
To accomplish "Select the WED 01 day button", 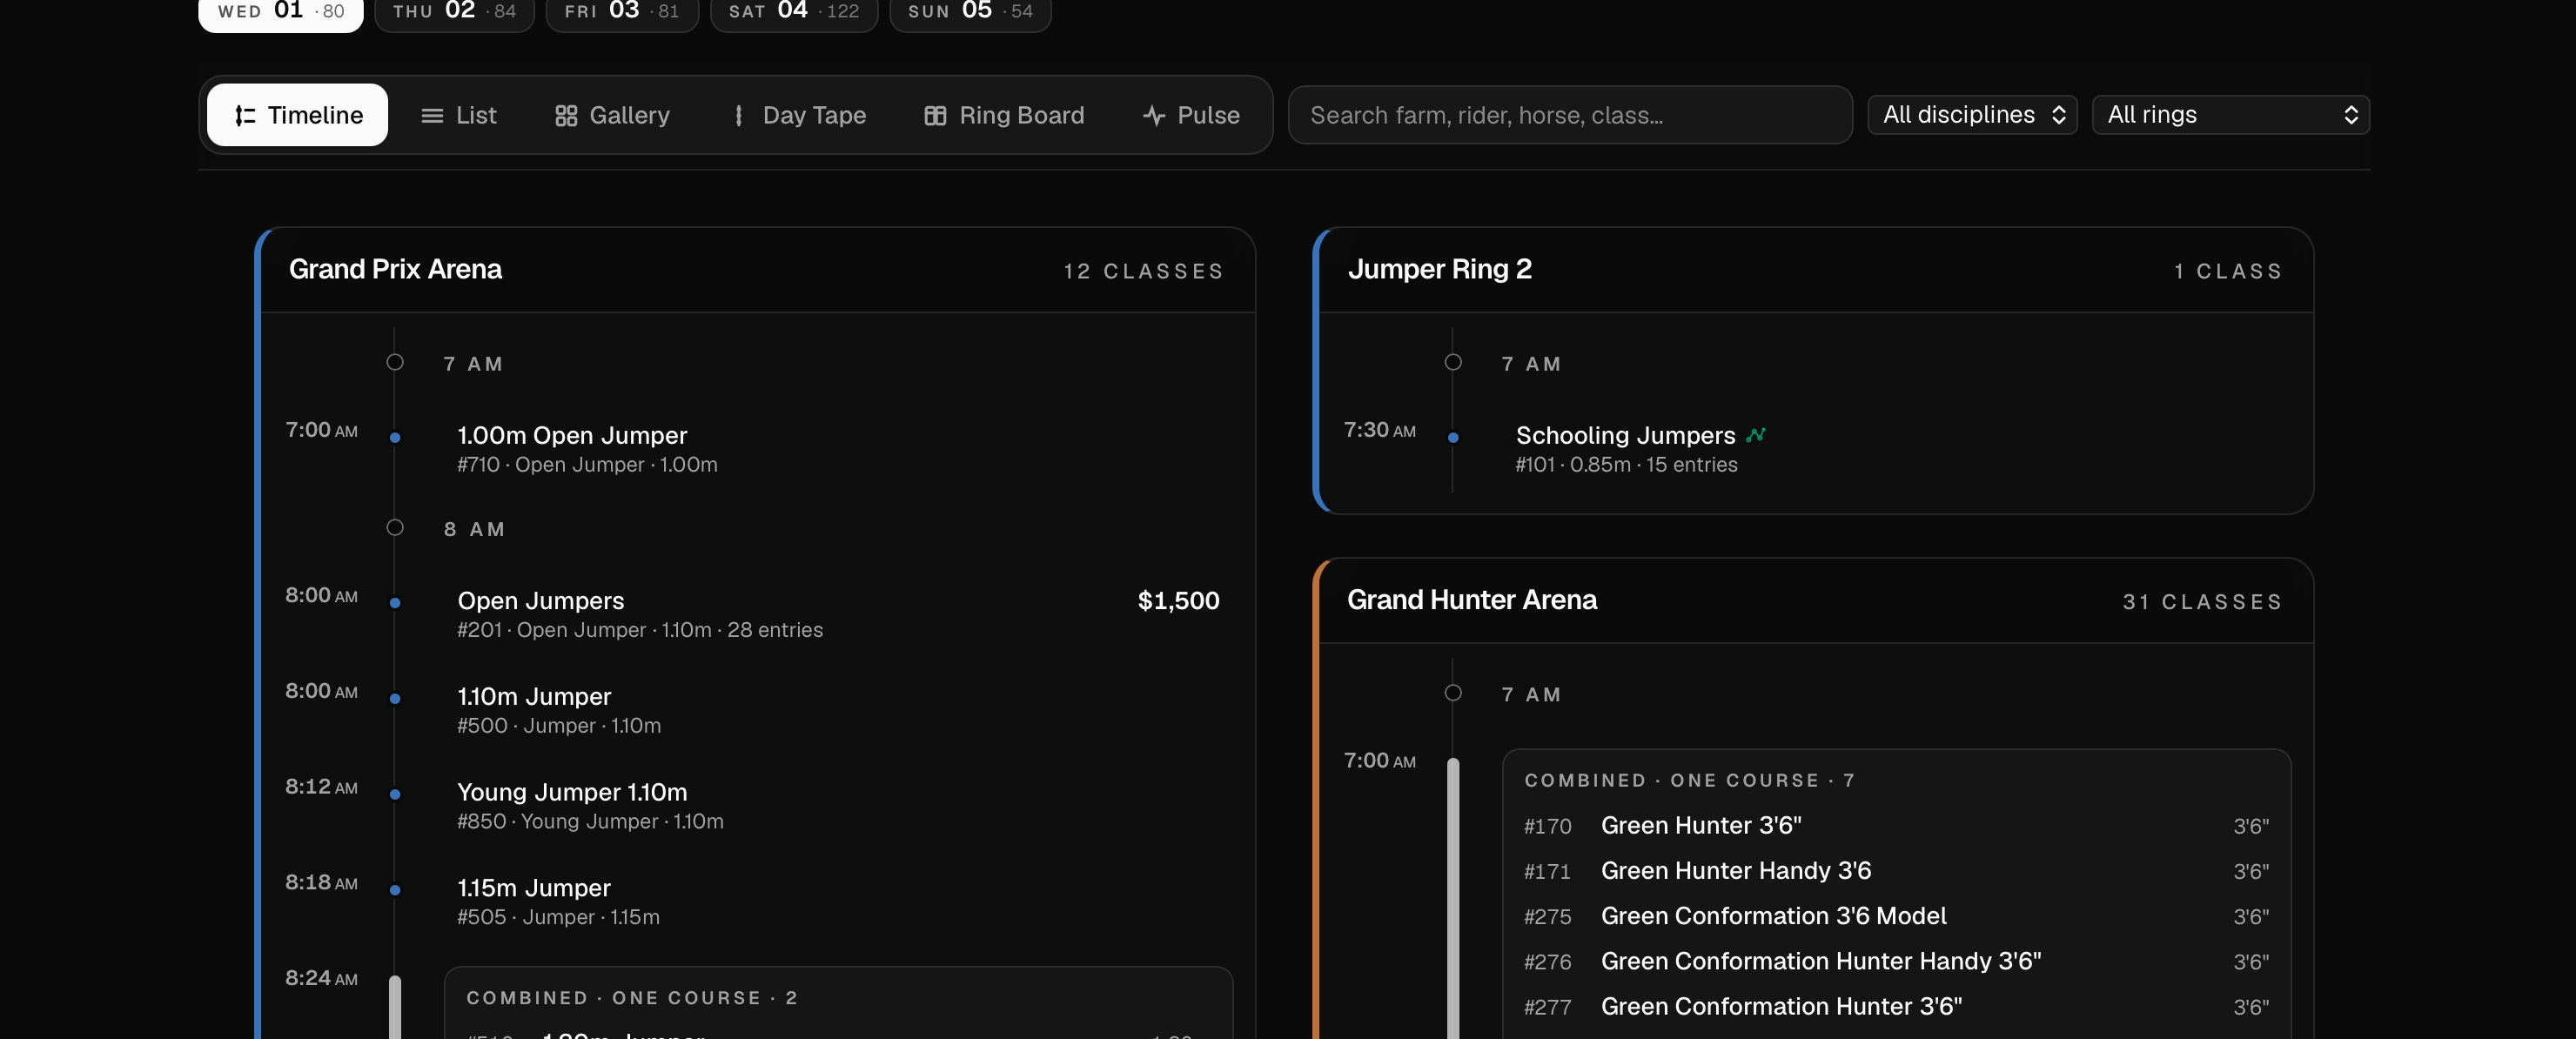I will click(x=281, y=12).
